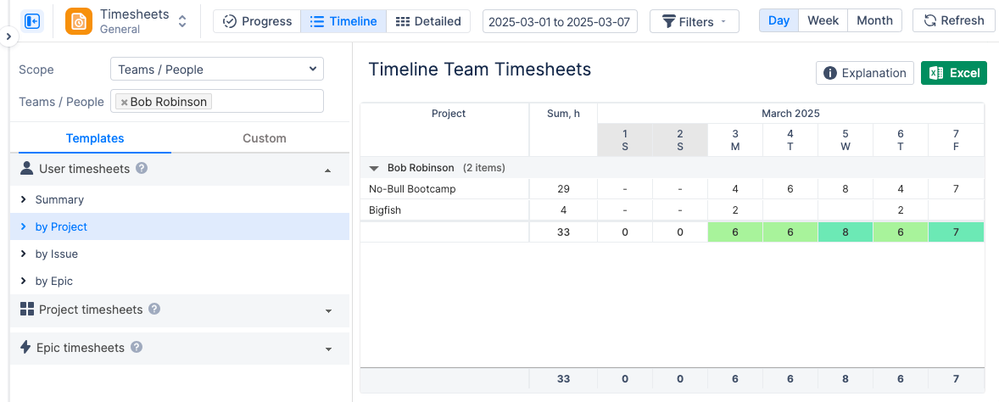Image resolution: width=999 pixels, height=402 pixels.
Task: Click help icon beside User timesheets
Action: click(142, 168)
